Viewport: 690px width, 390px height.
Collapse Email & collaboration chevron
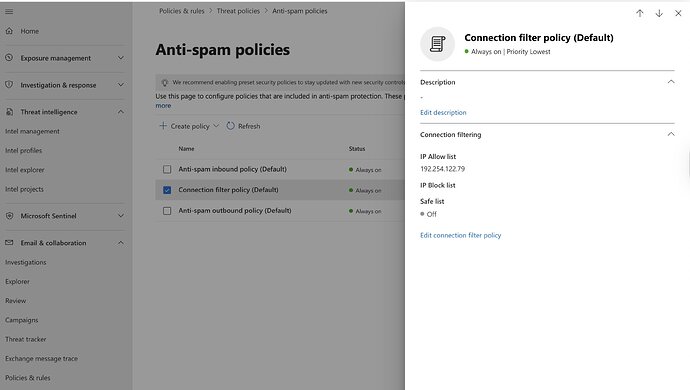click(x=121, y=243)
